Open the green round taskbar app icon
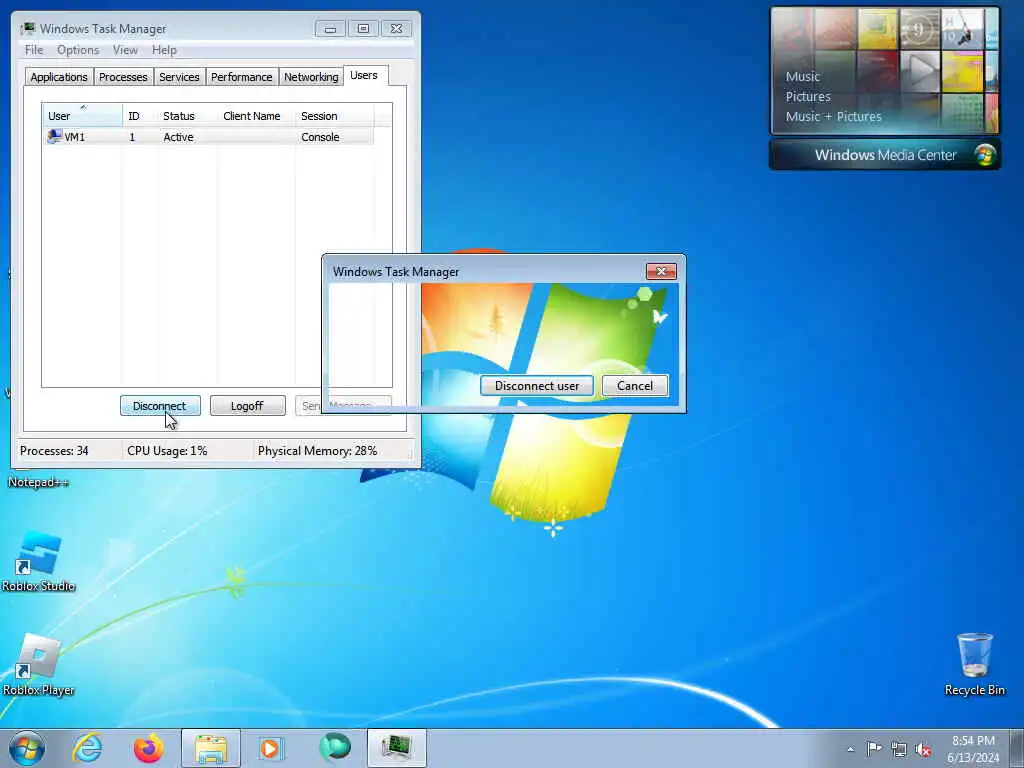 coord(334,748)
